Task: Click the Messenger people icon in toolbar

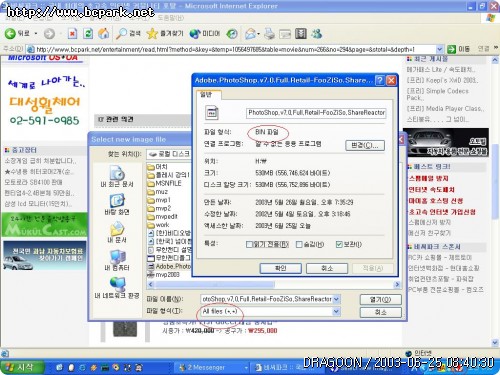Action: pos(316,34)
